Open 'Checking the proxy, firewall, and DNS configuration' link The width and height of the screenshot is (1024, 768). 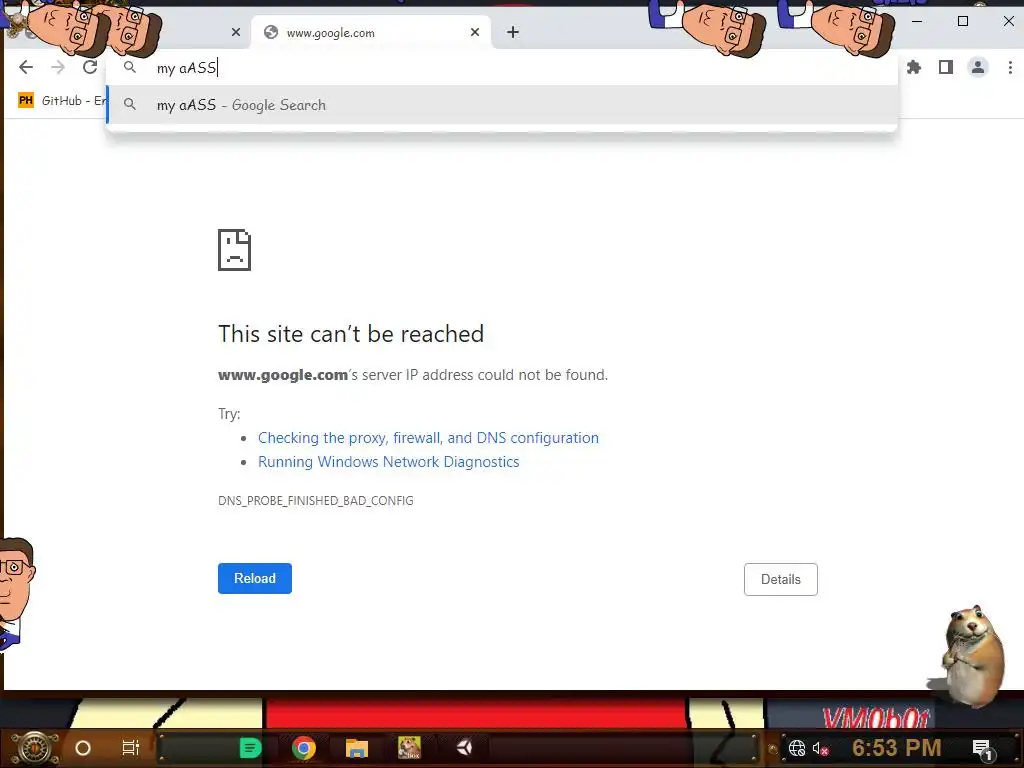(x=428, y=438)
